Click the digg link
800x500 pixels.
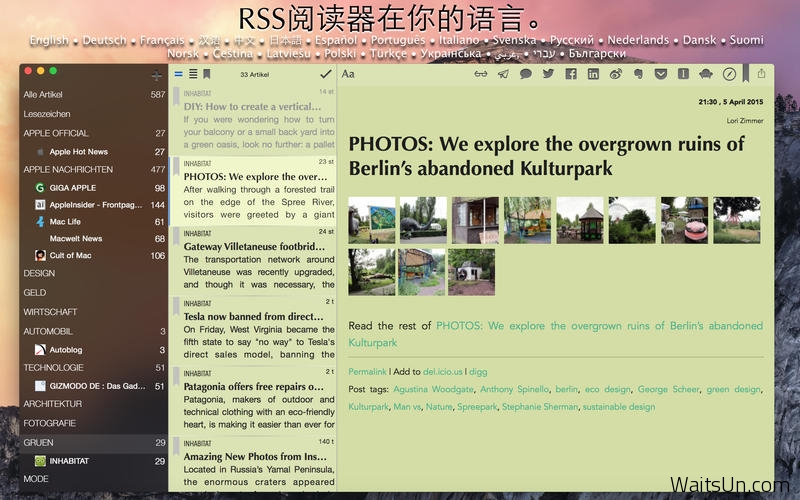click(478, 372)
